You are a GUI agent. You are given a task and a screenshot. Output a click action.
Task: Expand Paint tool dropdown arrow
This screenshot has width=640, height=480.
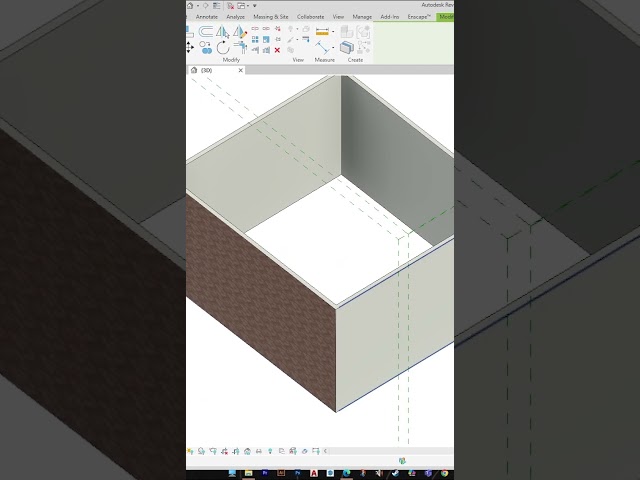(298, 39)
